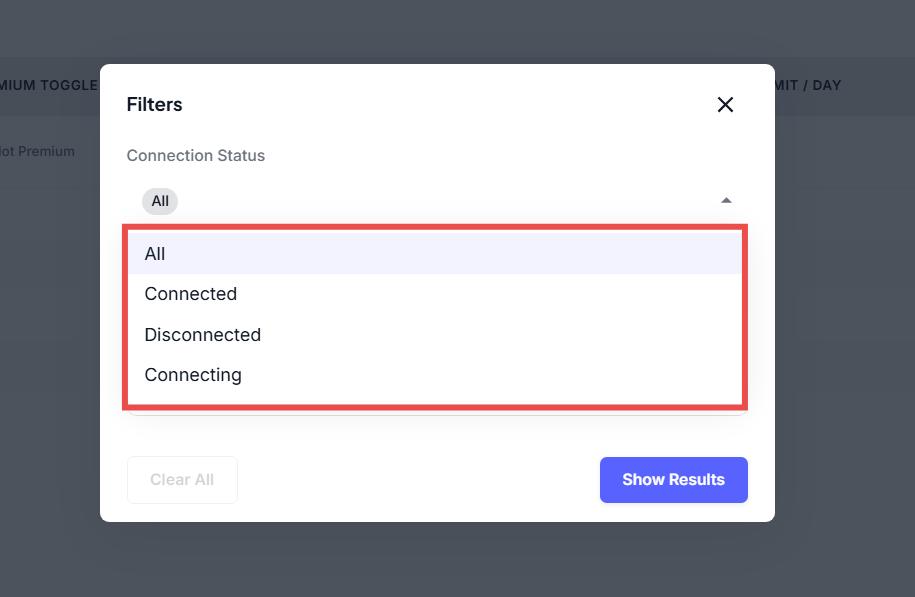Click empty dialog area between Clear All and Show Results
This screenshot has width=915, height=597.
coord(420,480)
